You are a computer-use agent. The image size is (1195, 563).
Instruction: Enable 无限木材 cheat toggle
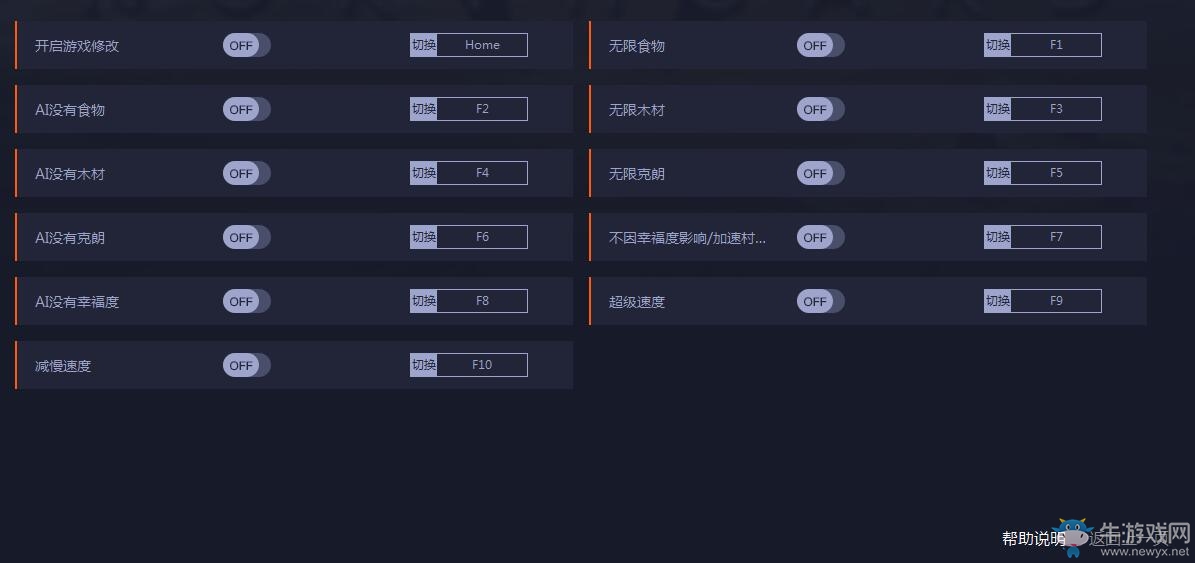820,109
